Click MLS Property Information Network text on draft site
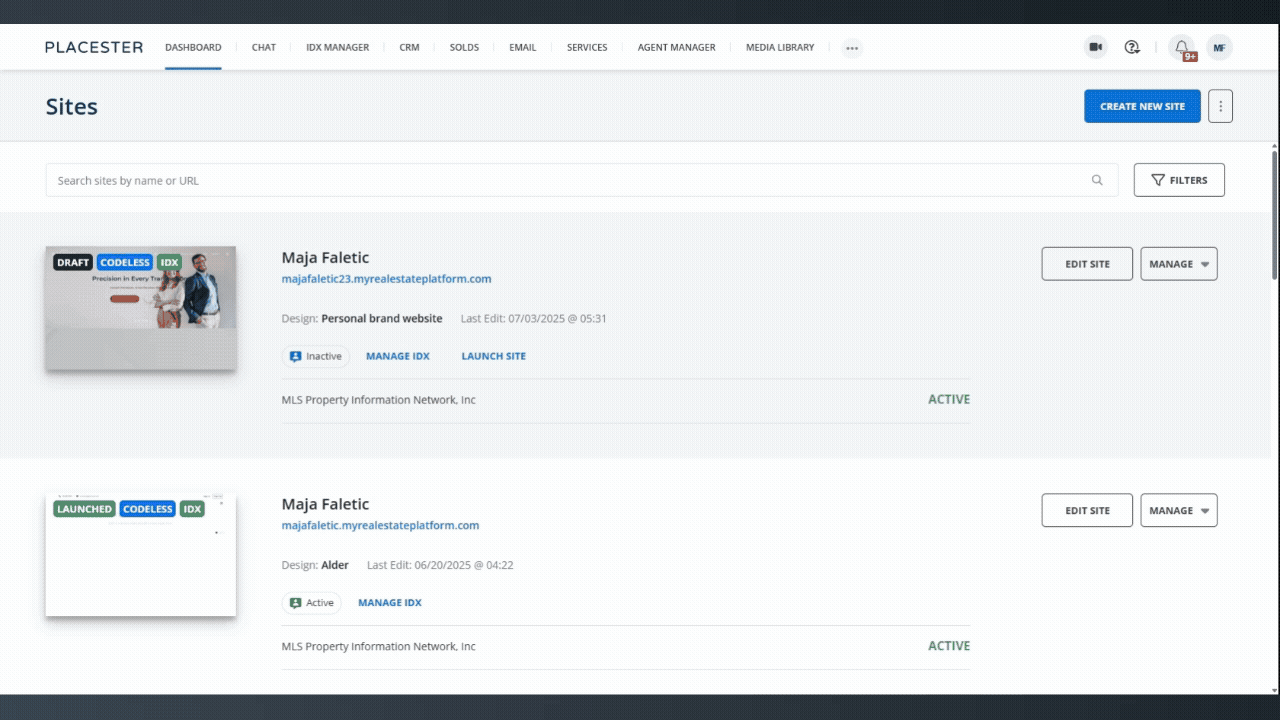Image resolution: width=1280 pixels, height=720 pixels. [x=379, y=400]
